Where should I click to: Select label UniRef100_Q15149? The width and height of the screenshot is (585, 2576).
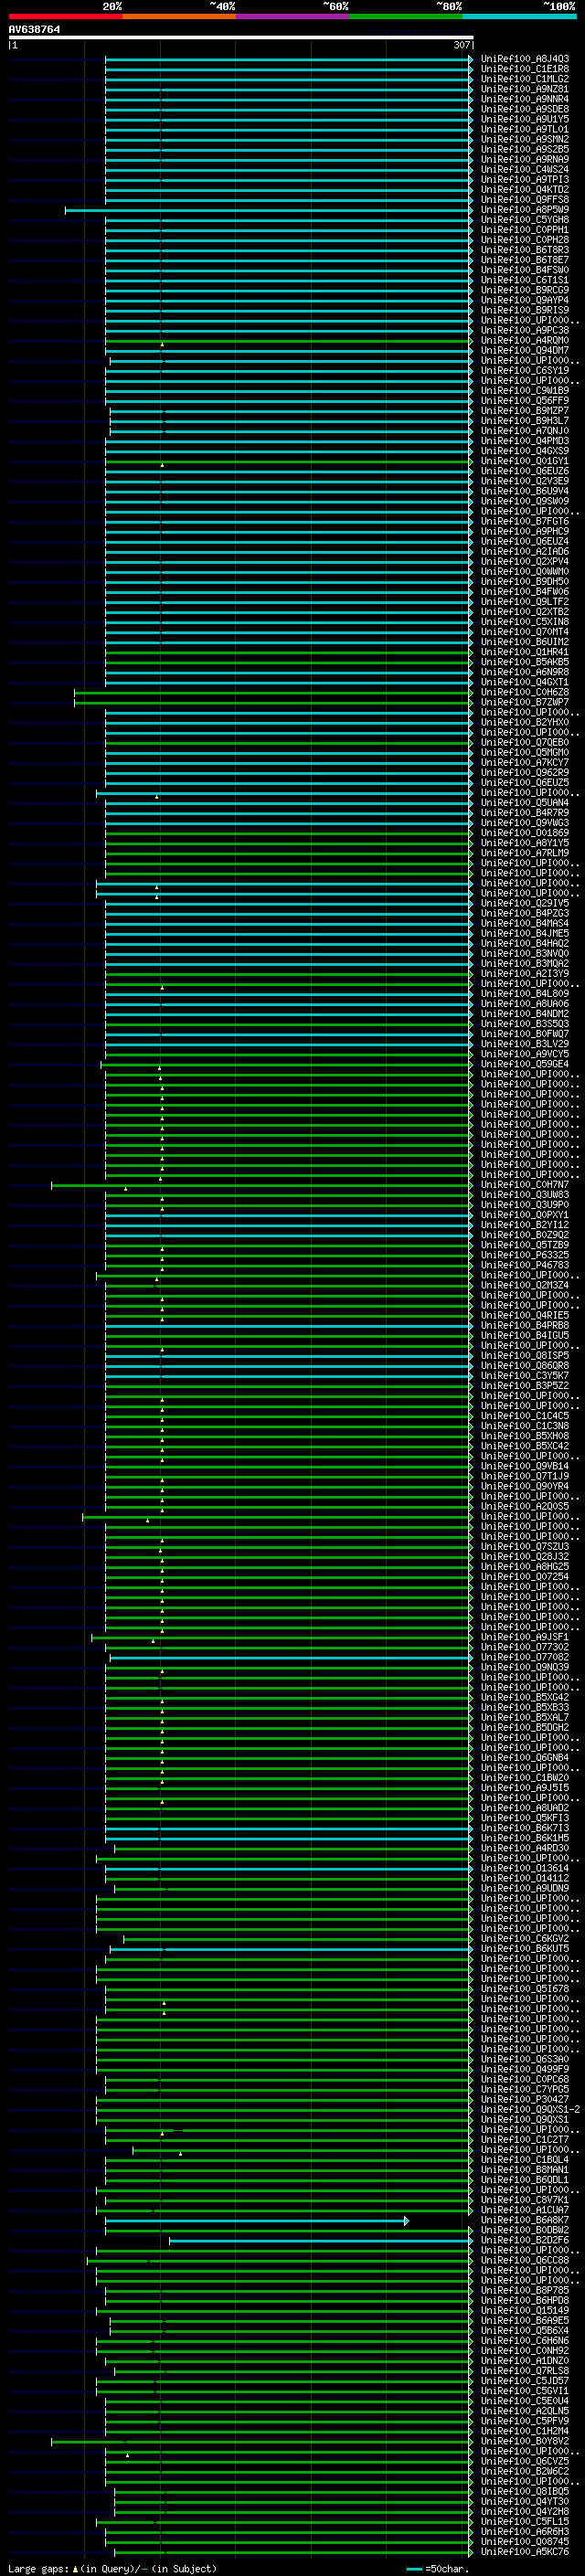pos(524,2310)
